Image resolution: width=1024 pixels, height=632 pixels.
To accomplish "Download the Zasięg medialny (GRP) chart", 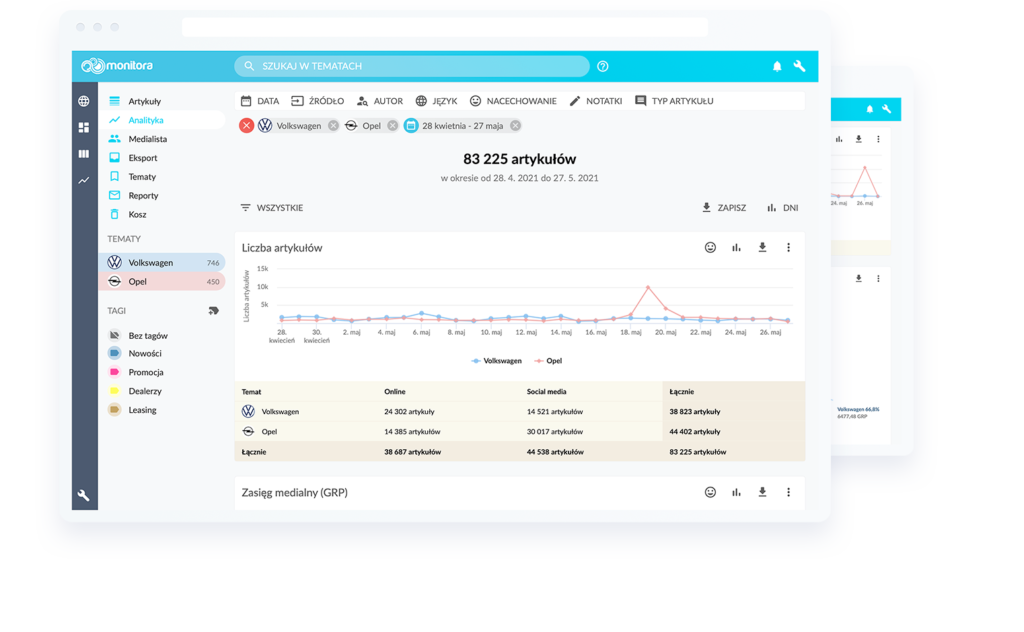I will (762, 492).
